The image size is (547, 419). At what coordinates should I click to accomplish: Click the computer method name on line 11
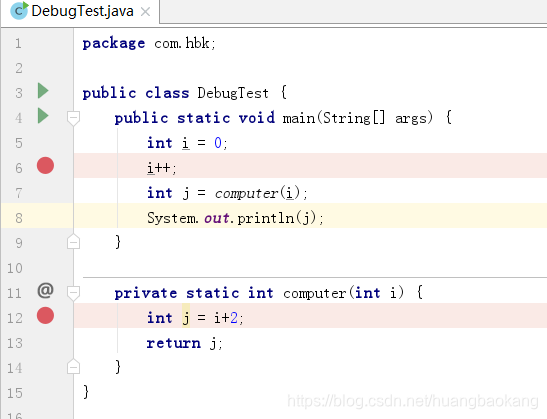click(x=315, y=293)
